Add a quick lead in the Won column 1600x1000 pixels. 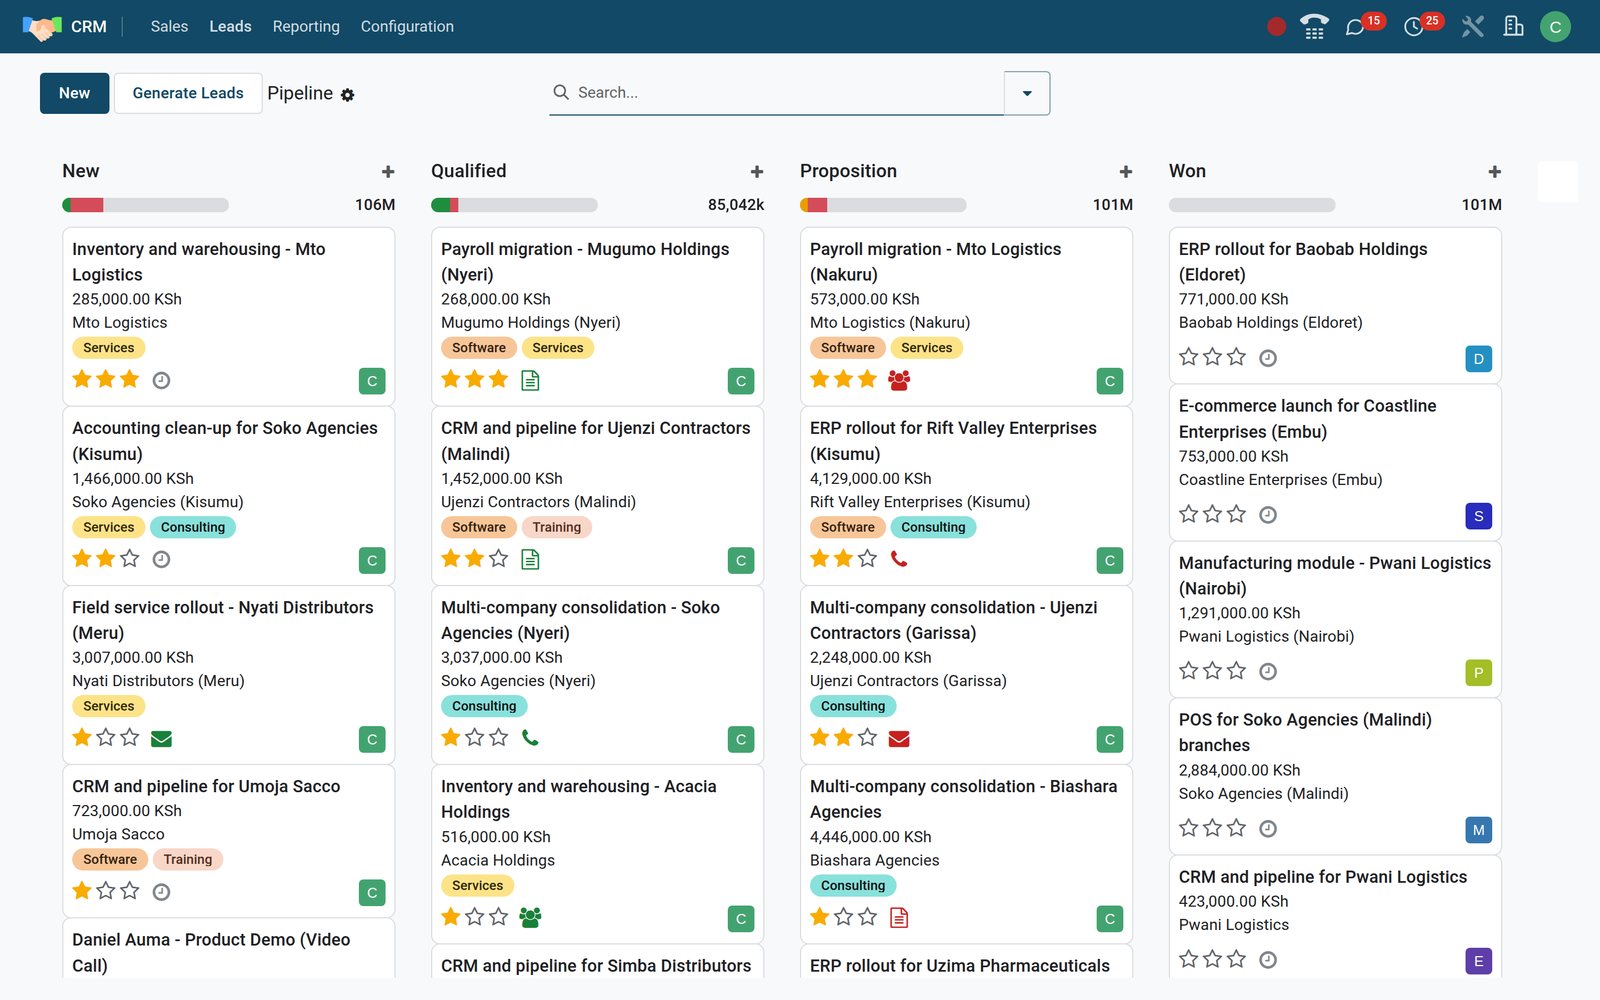[1495, 172]
